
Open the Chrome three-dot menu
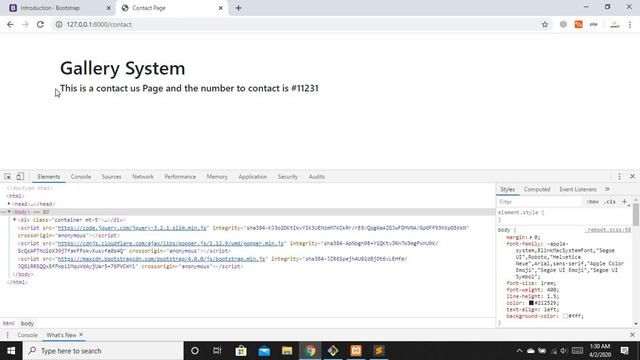630,24
